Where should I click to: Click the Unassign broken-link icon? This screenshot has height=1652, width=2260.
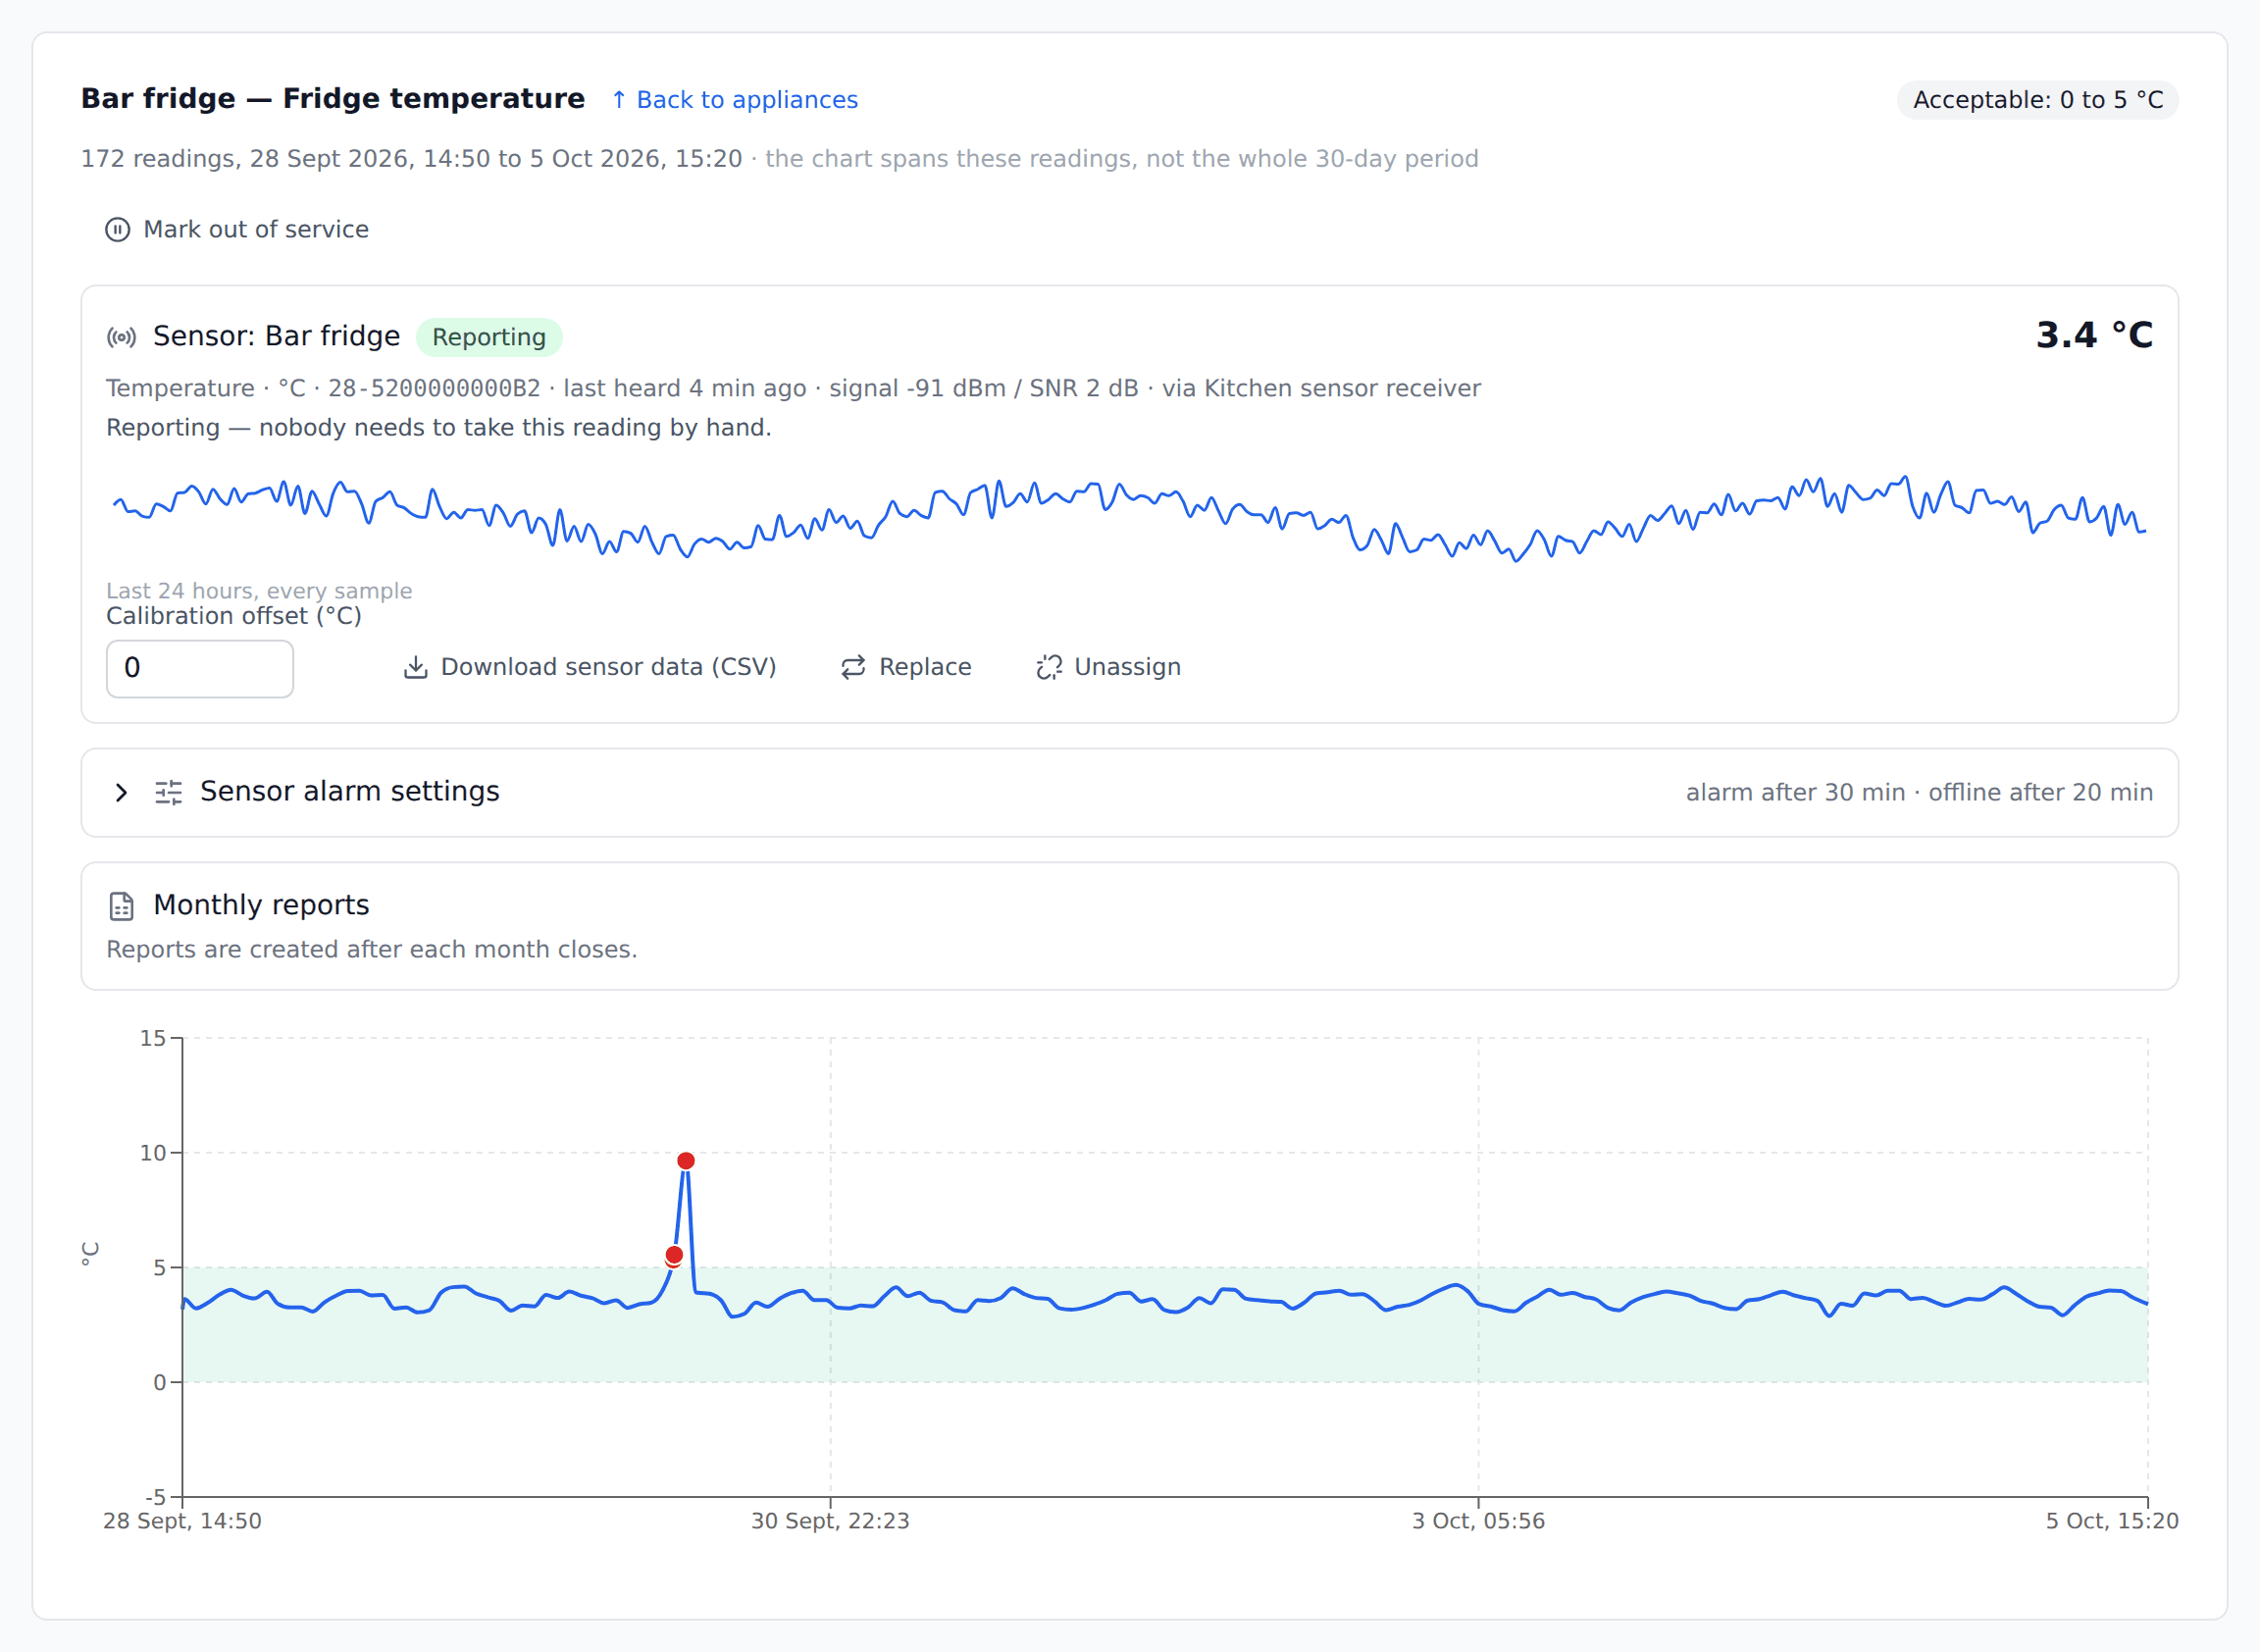tap(1049, 668)
